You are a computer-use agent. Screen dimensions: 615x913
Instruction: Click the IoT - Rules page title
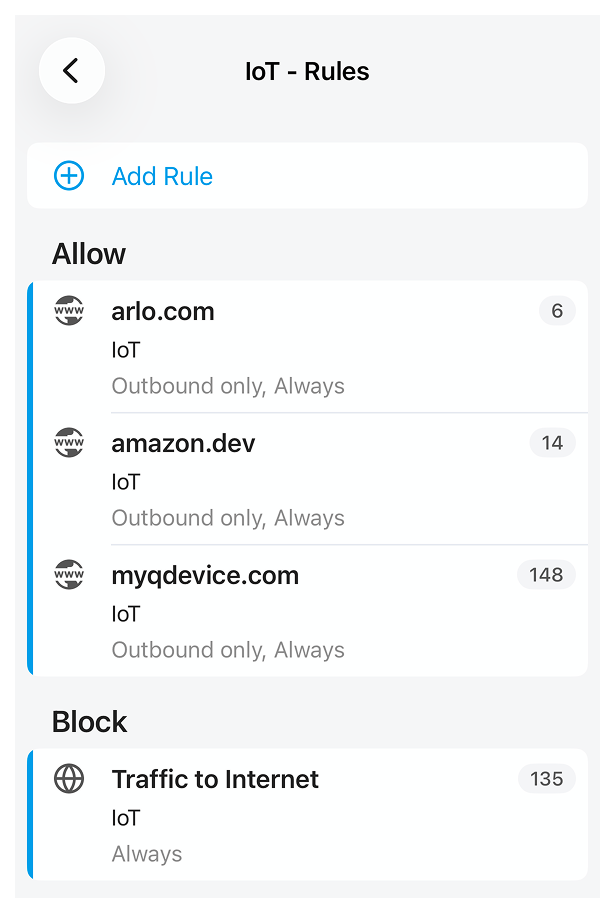coord(307,72)
